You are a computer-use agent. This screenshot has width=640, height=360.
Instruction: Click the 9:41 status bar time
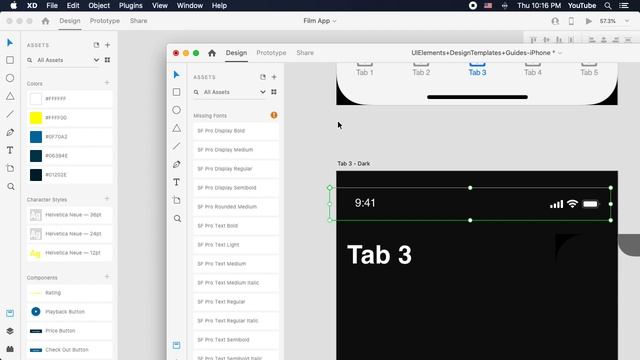tap(365, 203)
